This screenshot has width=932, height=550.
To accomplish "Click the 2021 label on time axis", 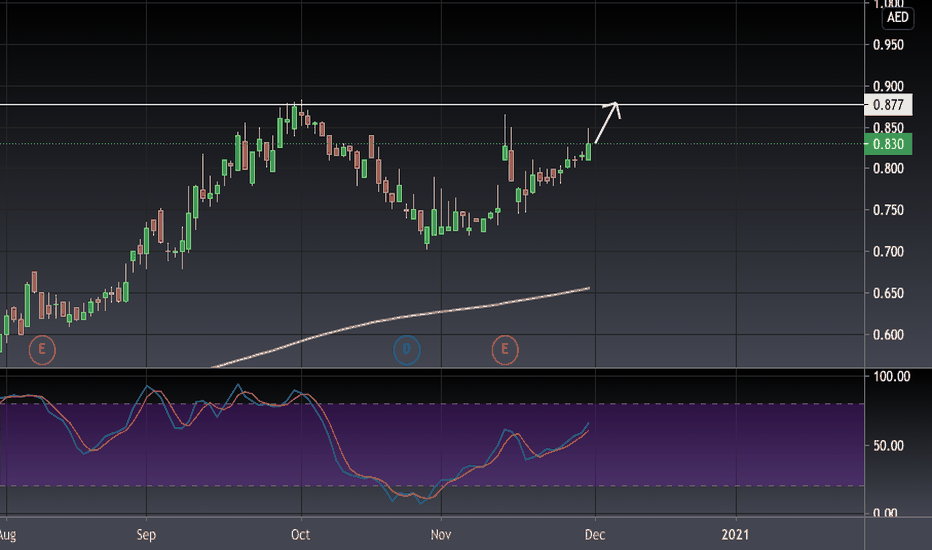I will [735, 535].
